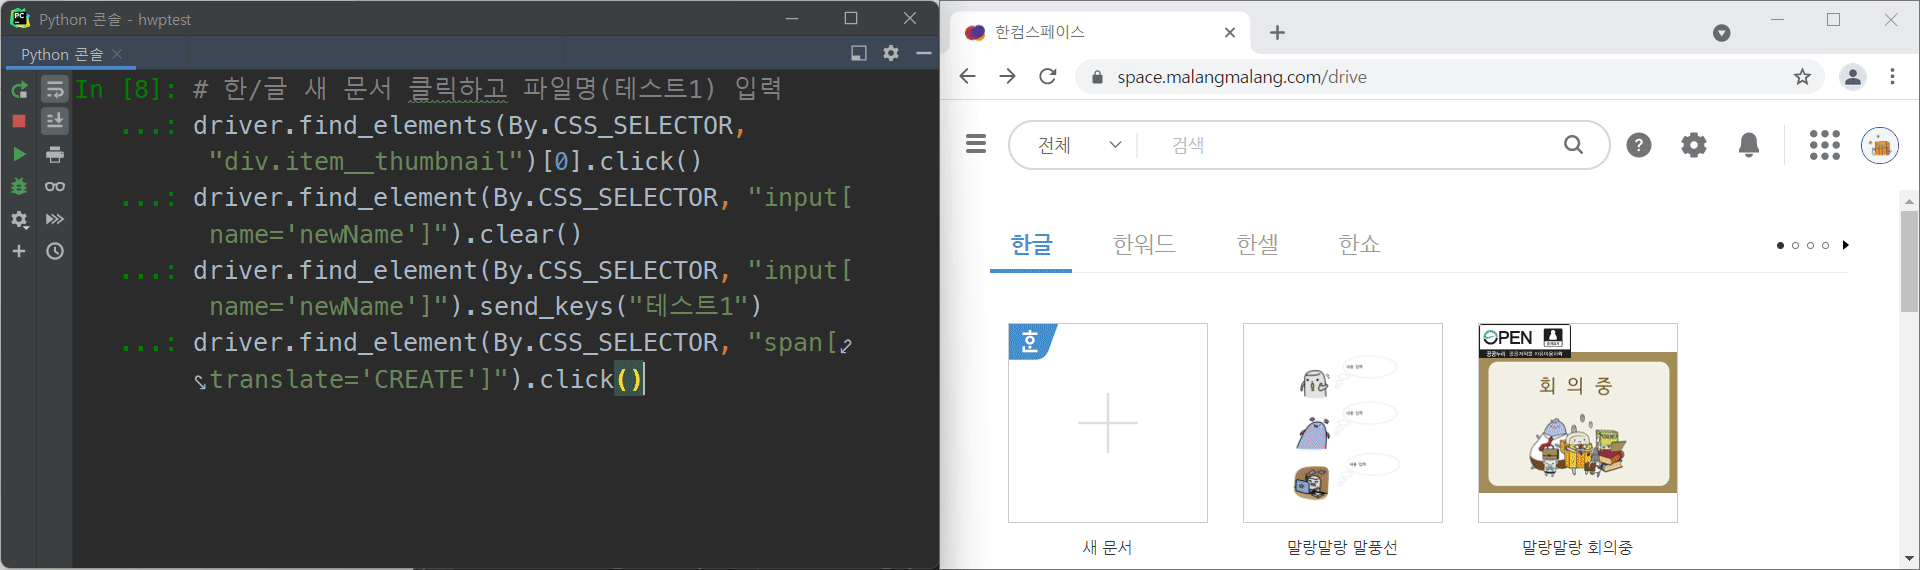Open 한컴스페이스 settings gear
Screen dimensions: 1920x570
click(x=1694, y=145)
